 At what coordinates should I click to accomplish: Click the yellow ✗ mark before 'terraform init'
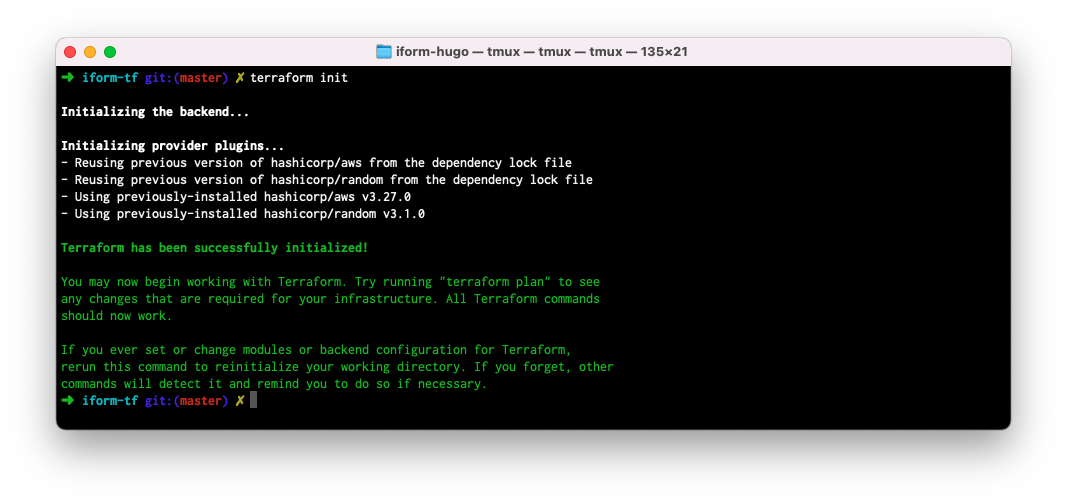click(240, 78)
